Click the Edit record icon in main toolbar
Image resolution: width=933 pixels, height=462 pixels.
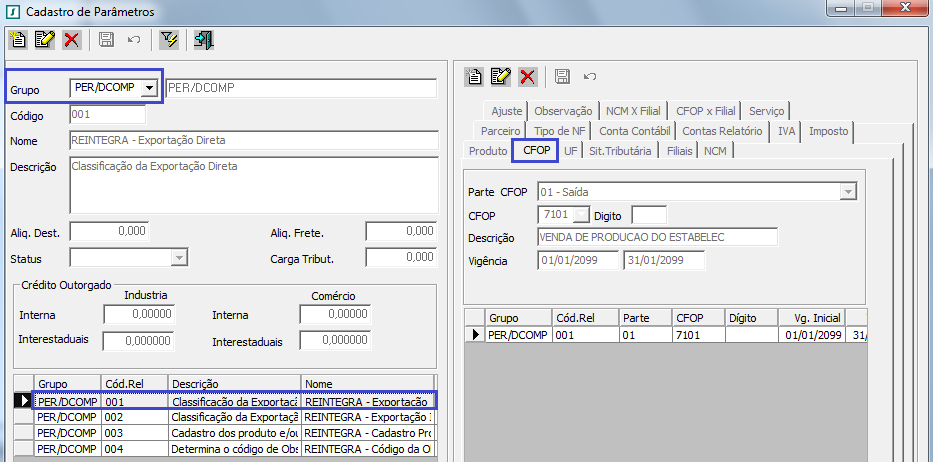[45, 40]
